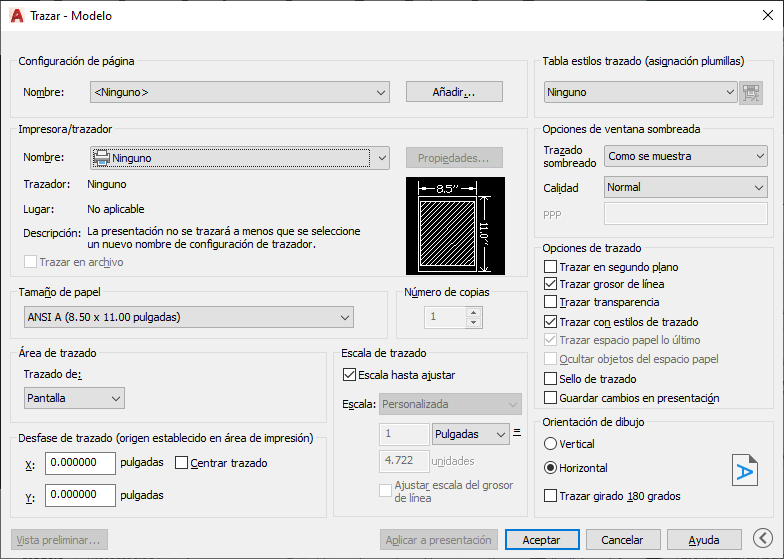Open page setup Nombre dropdown <Ninguno>
Image resolution: width=784 pixels, height=559 pixels.
(x=240, y=92)
